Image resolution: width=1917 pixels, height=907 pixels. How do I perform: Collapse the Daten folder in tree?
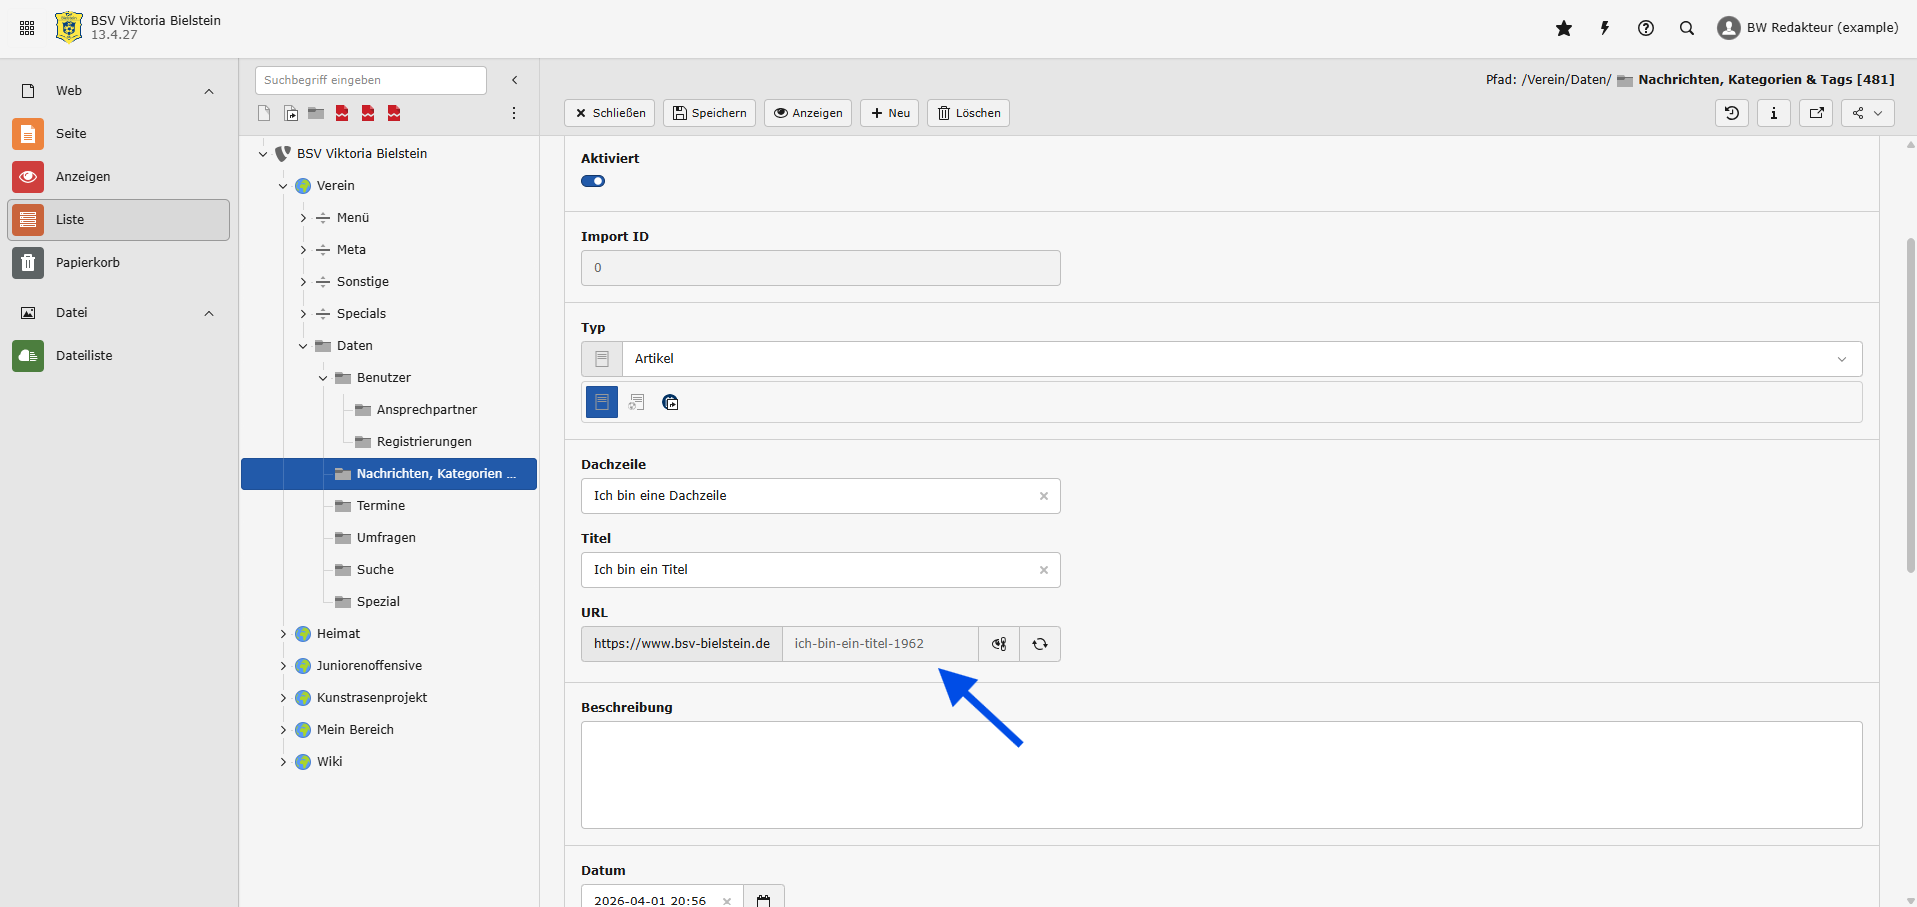[303, 346]
